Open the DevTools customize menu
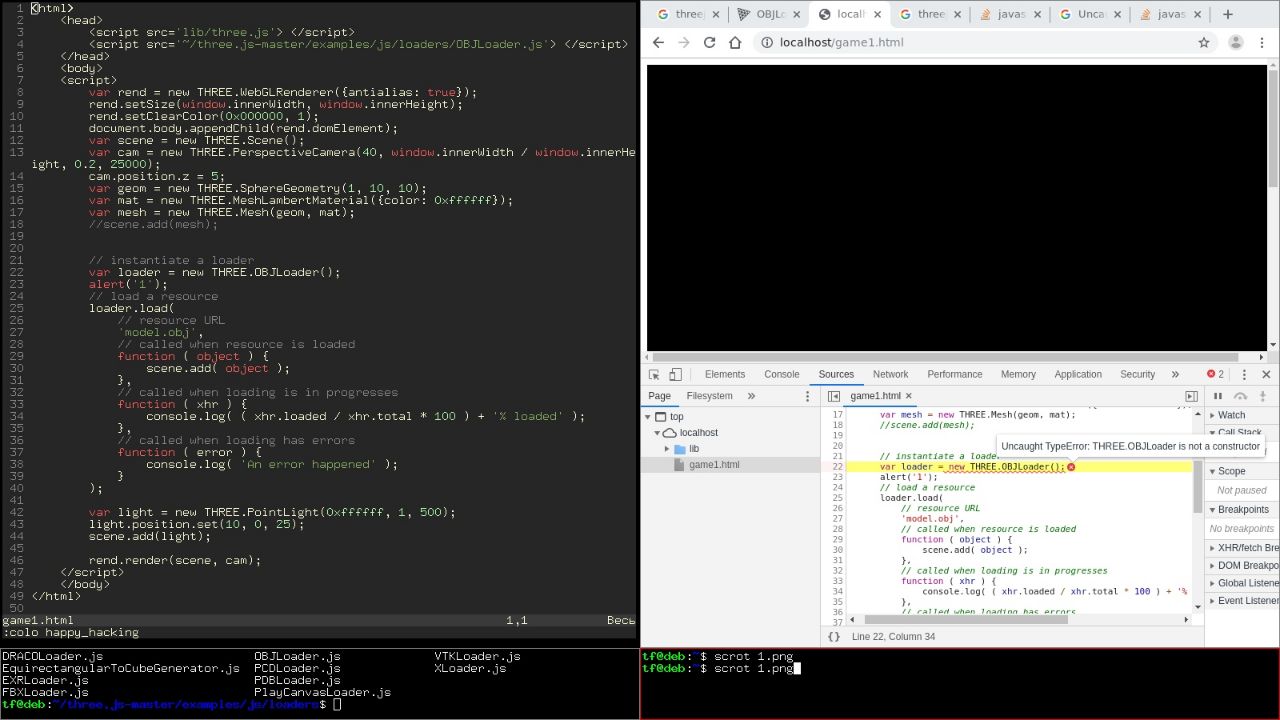1280x720 pixels. (1243, 375)
